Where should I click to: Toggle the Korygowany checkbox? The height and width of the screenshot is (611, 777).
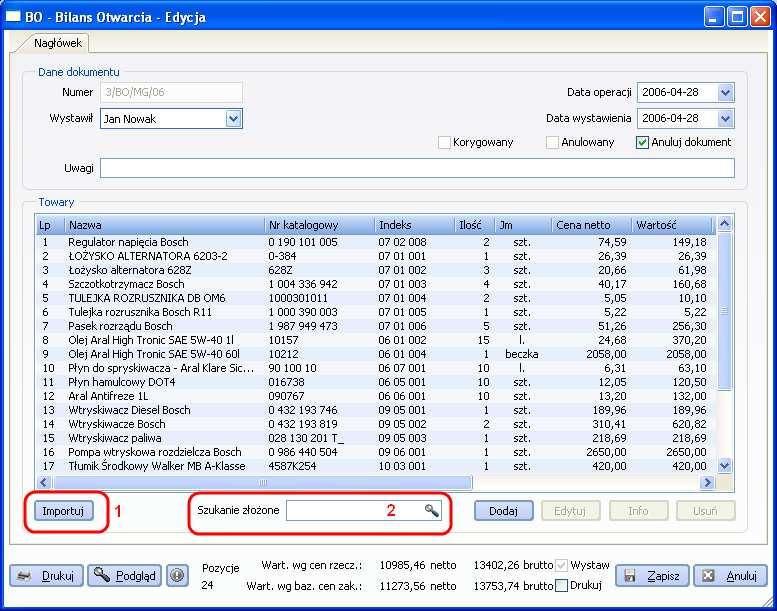[x=444, y=142]
